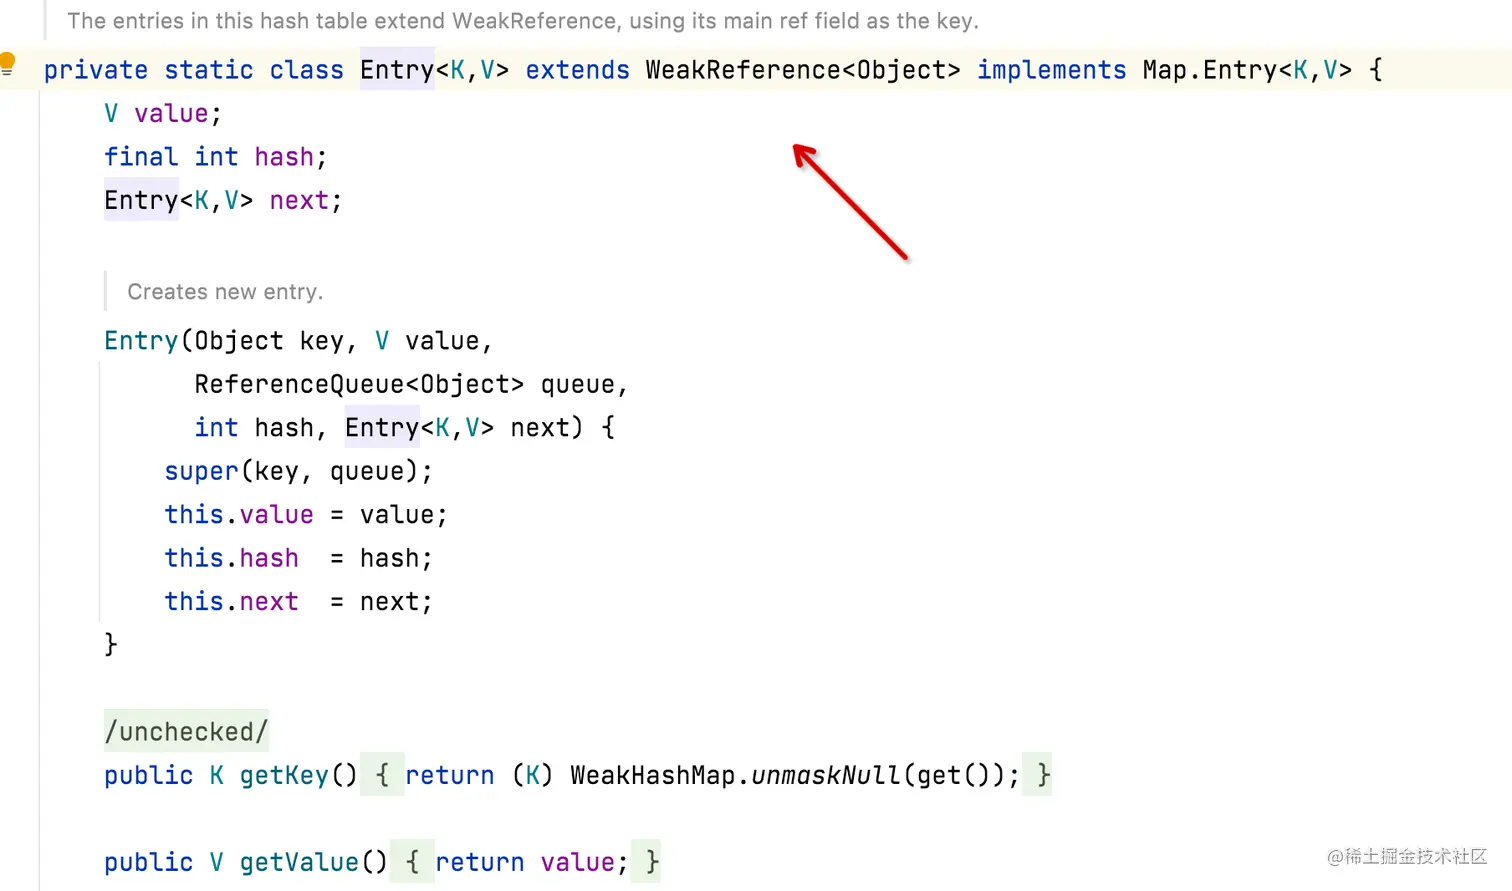Click the 'next' field name
1512x891 pixels.
pos(298,200)
